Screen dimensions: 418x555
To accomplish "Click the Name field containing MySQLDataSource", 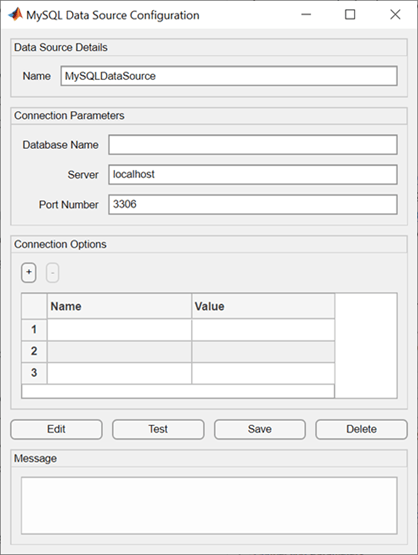I will tap(229, 76).
